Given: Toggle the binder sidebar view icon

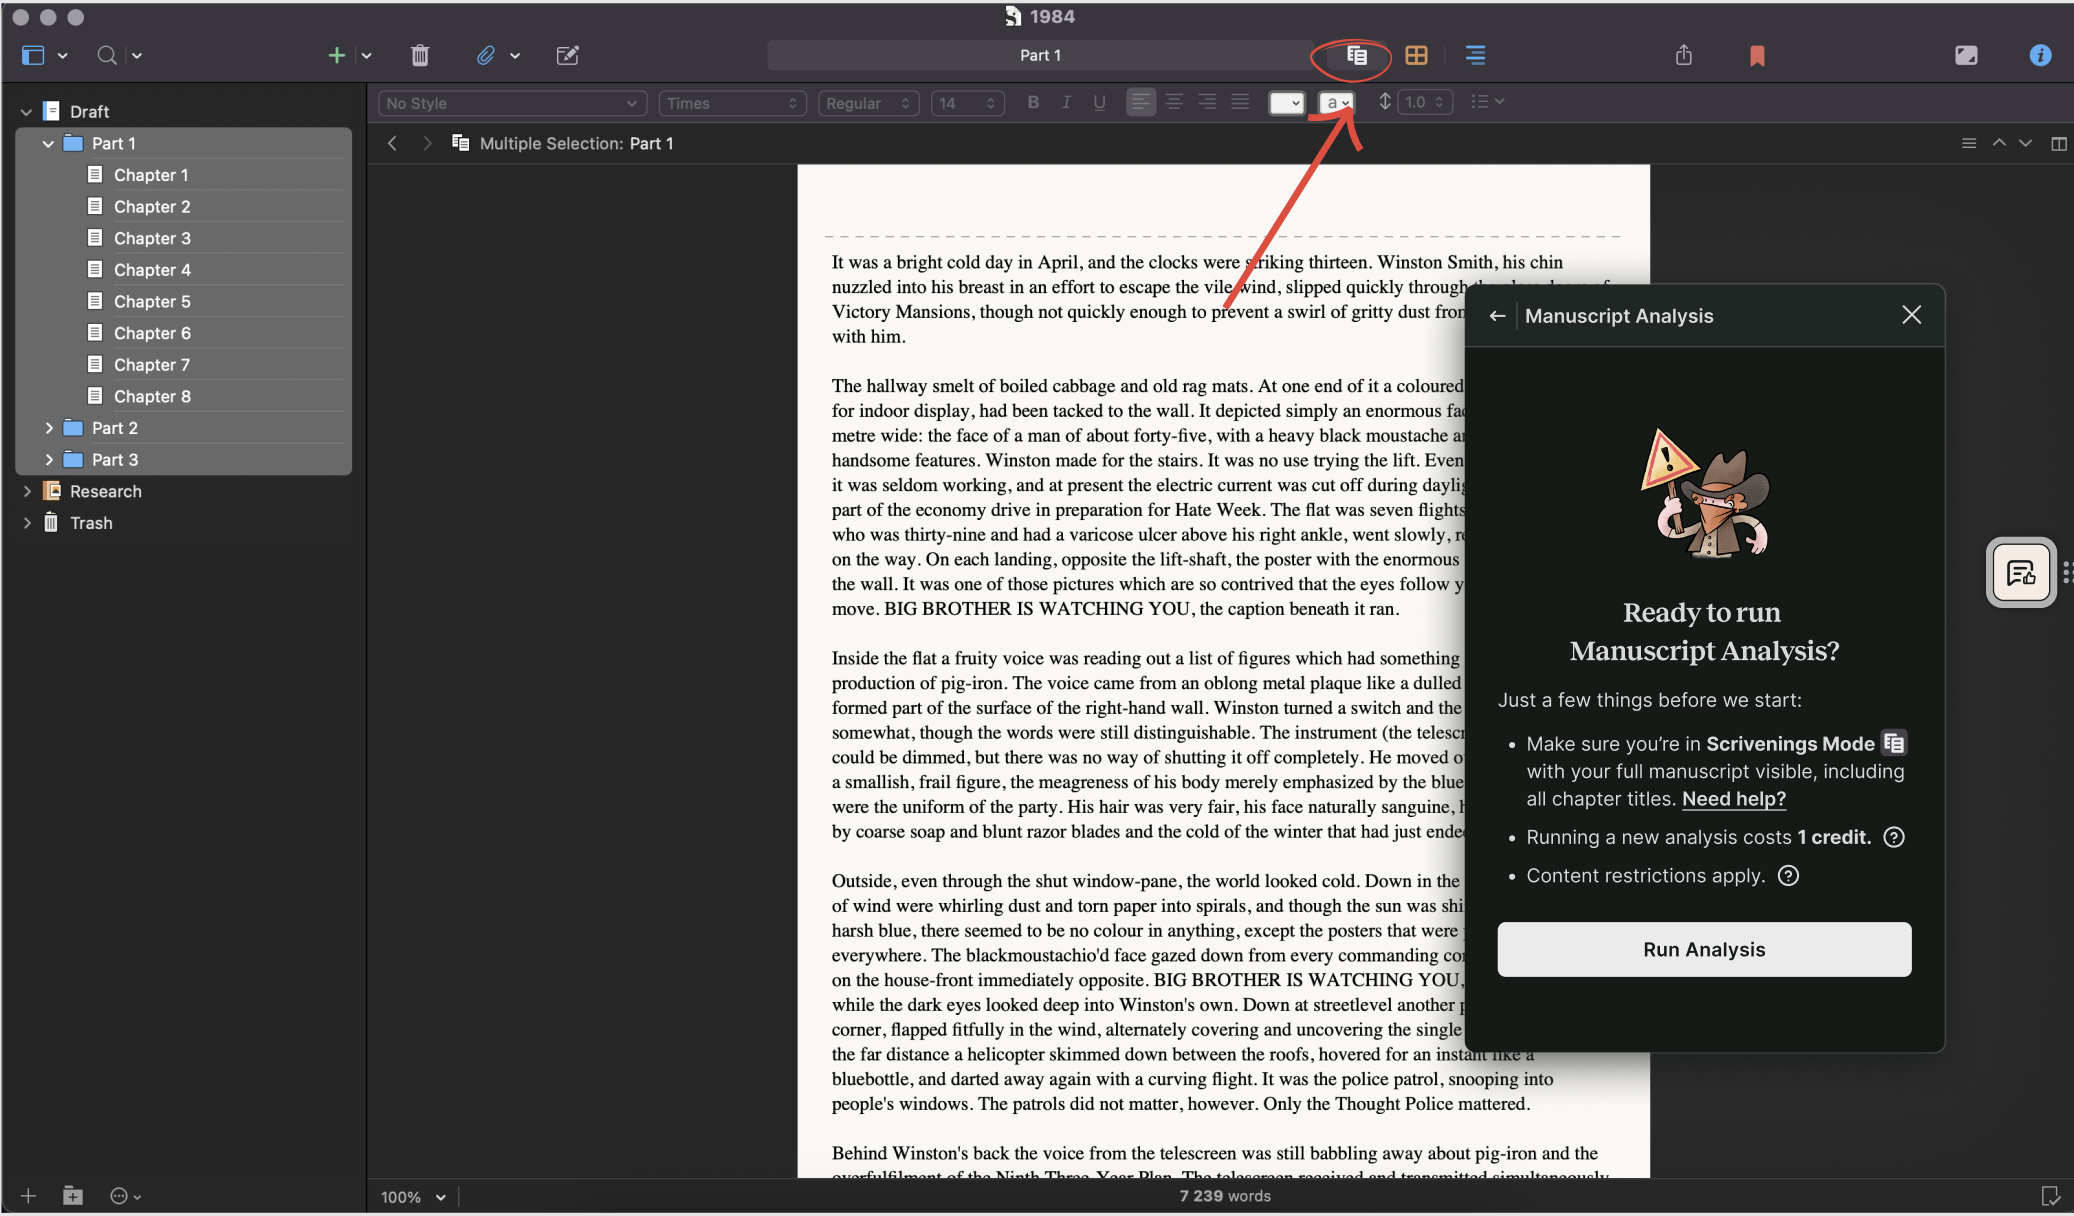Looking at the screenshot, I should tap(33, 56).
